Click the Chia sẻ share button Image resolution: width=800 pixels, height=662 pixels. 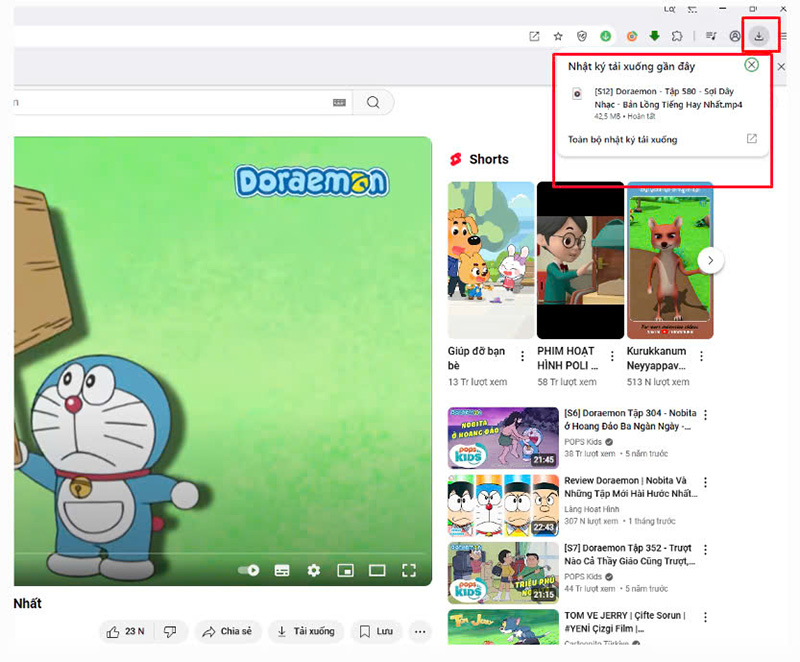[228, 631]
